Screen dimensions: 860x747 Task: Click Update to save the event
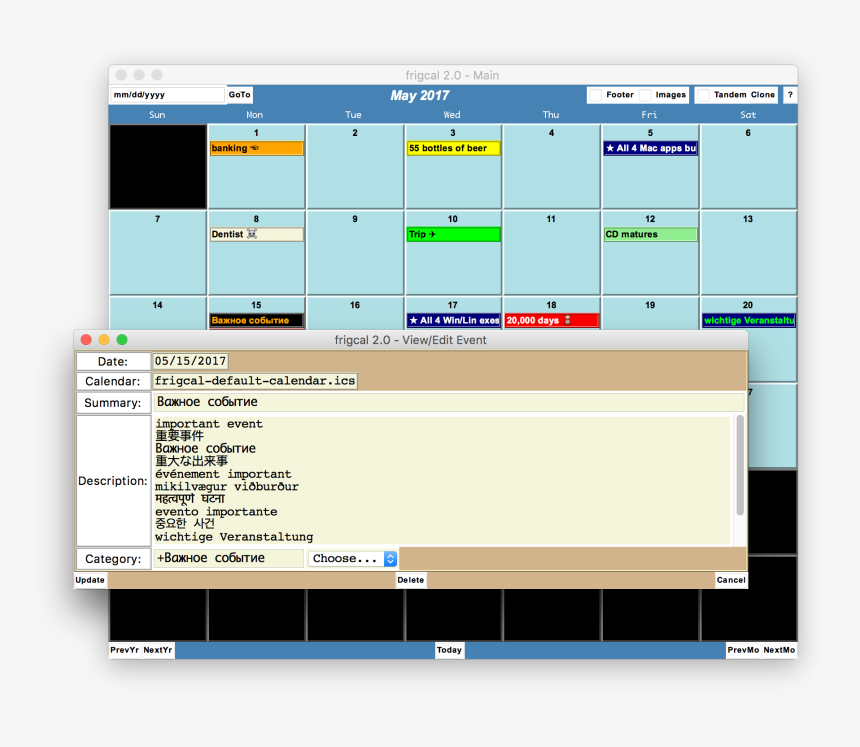click(x=90, y=580)
